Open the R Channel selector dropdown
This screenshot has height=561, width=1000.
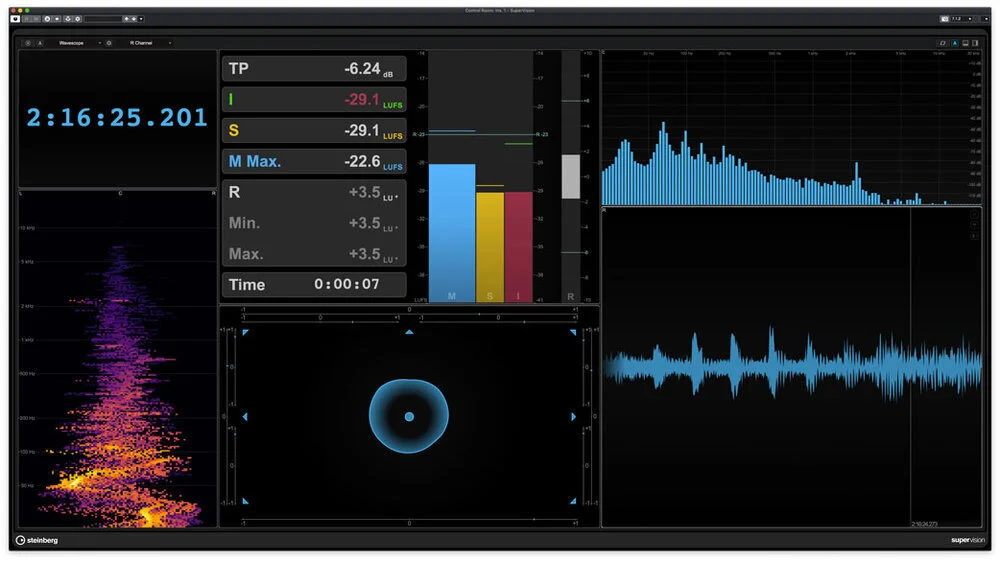coord(151,43)
